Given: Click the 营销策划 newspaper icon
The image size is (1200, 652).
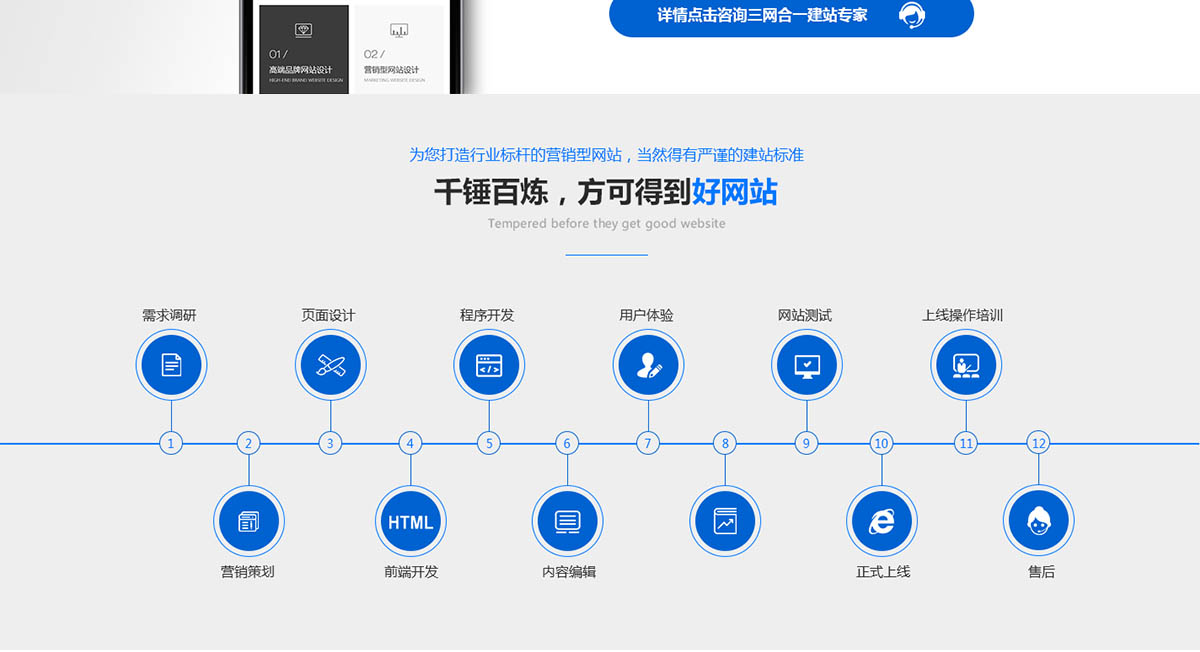Looking at the screenshot, I should [249, 521].
